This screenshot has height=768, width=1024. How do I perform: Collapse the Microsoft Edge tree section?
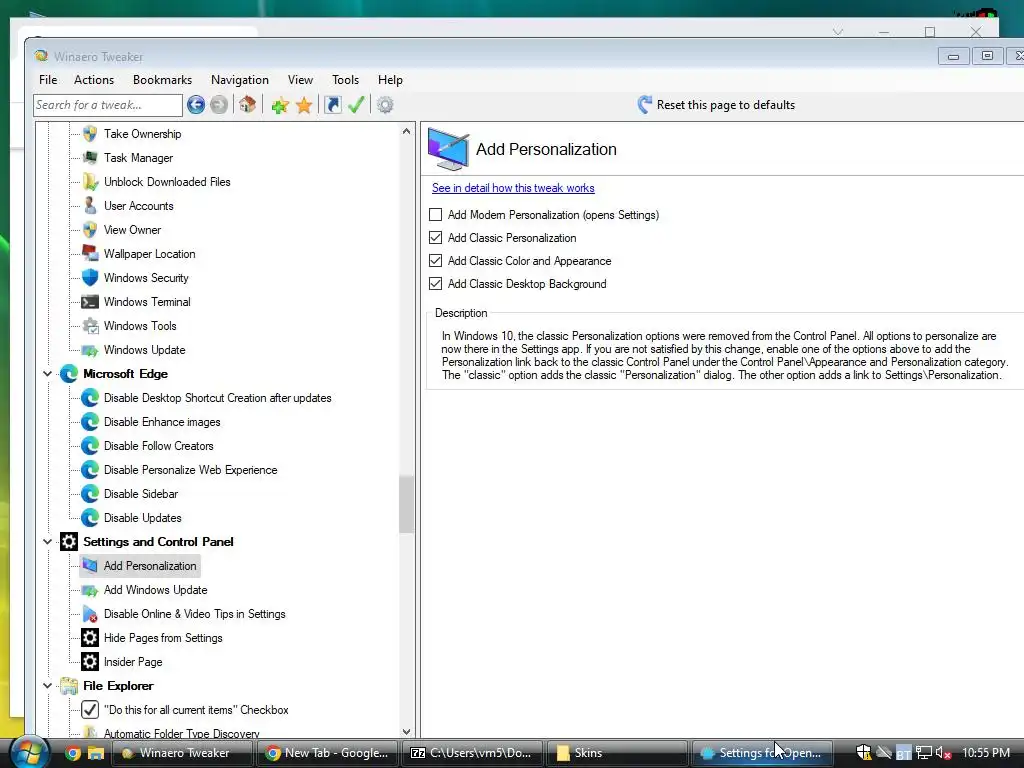(48, 374)
